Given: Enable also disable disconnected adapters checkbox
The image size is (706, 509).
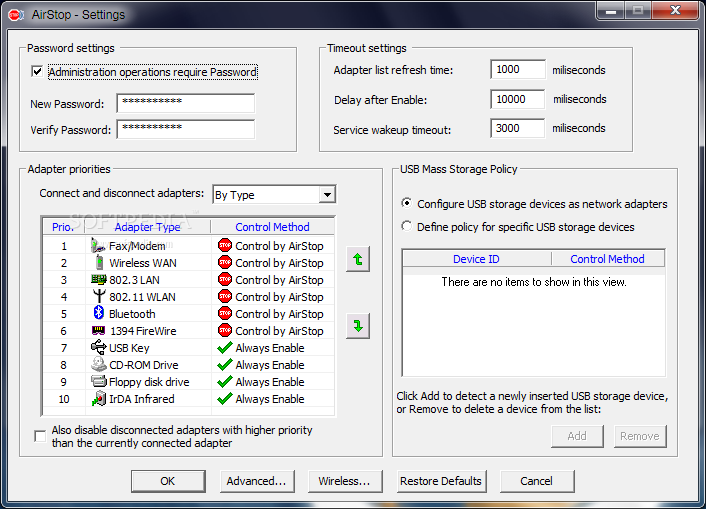Looking at the screenshot, I should tap(40, 436).
